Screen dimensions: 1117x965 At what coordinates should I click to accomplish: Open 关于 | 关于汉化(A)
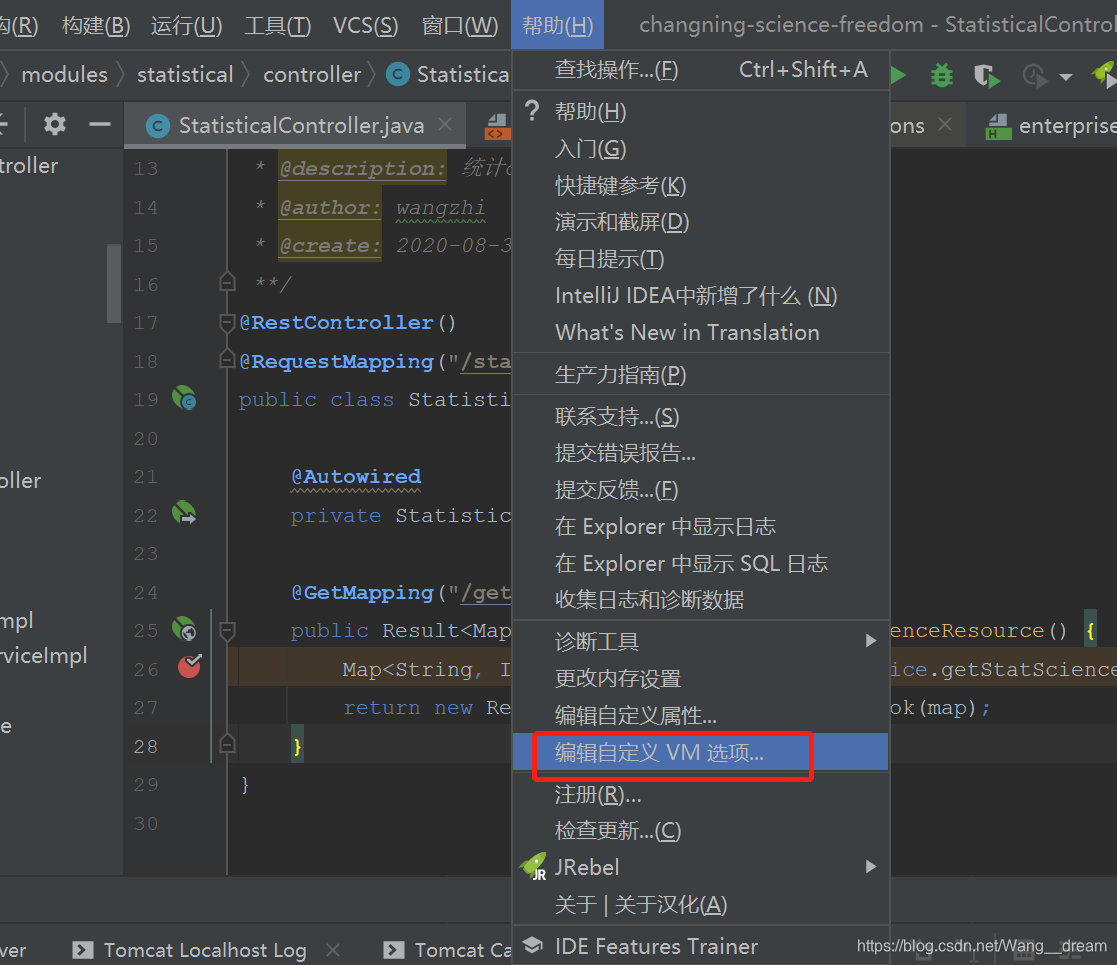pos(701,904)
